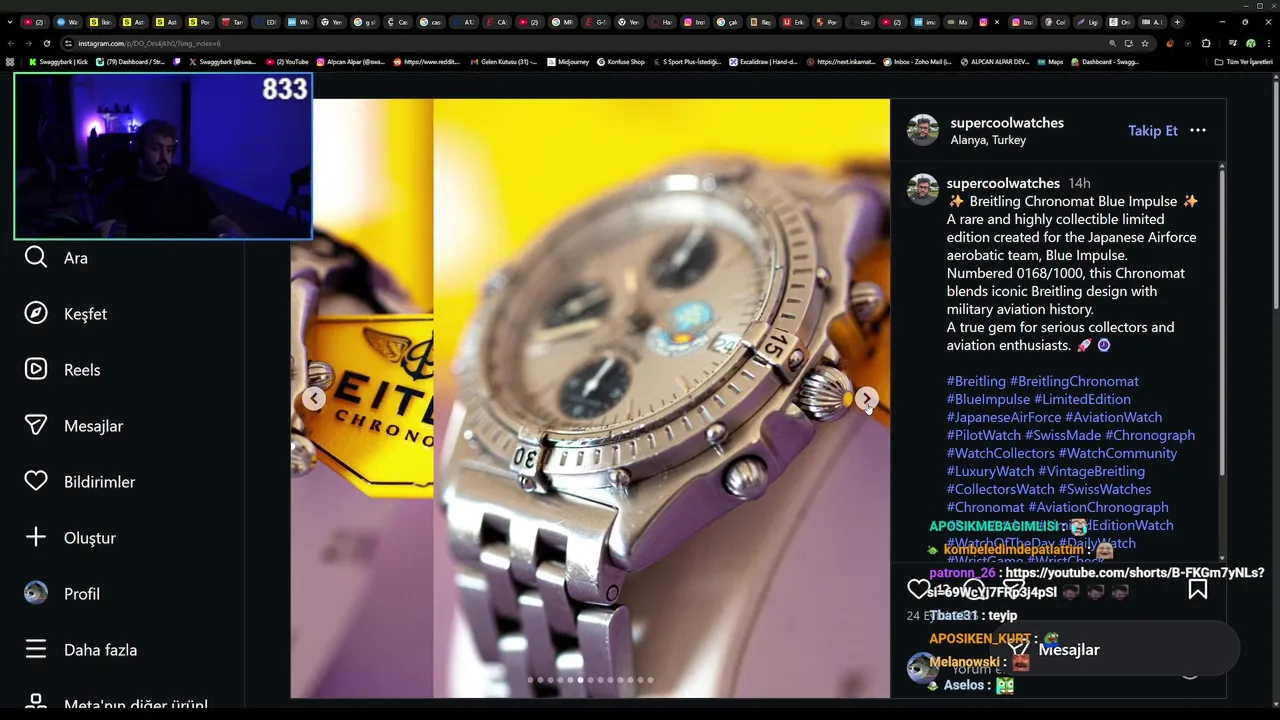
Task: Open Chrome three-dot menu
Action: [x=1269, y=43]
